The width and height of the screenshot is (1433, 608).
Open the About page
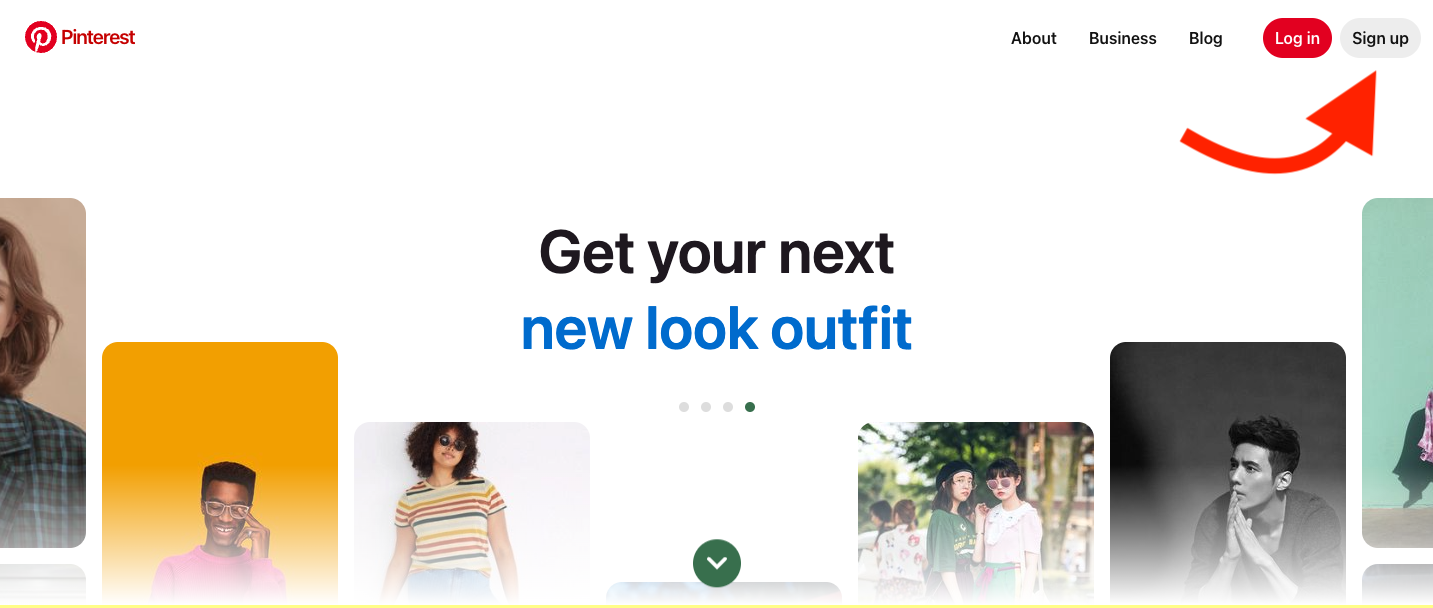pyautogui.click(x=1034, y=38)
